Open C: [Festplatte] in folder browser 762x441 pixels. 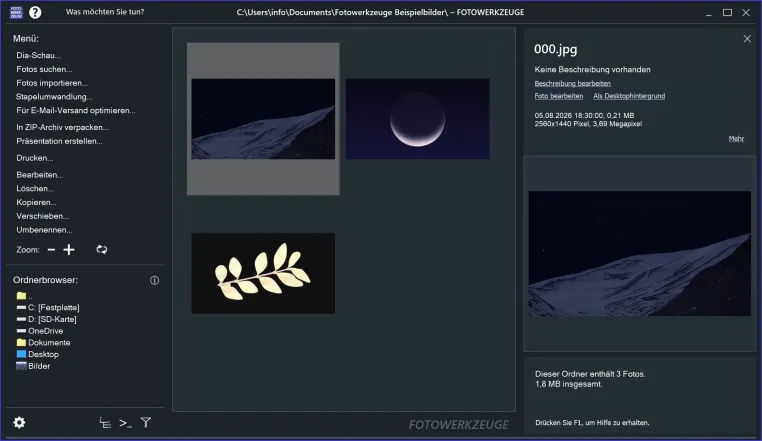pos(53,307)
